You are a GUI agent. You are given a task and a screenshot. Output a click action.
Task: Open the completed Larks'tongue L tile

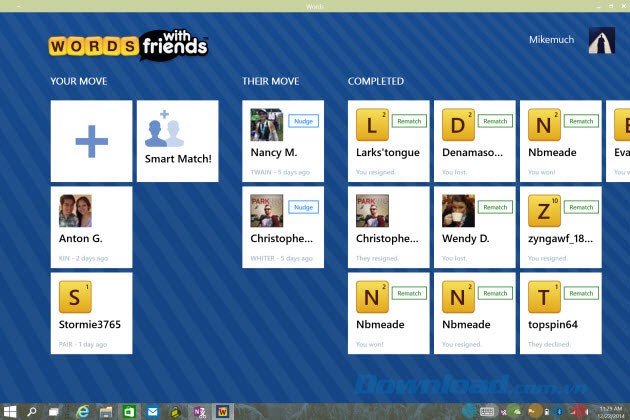(372, 125)
